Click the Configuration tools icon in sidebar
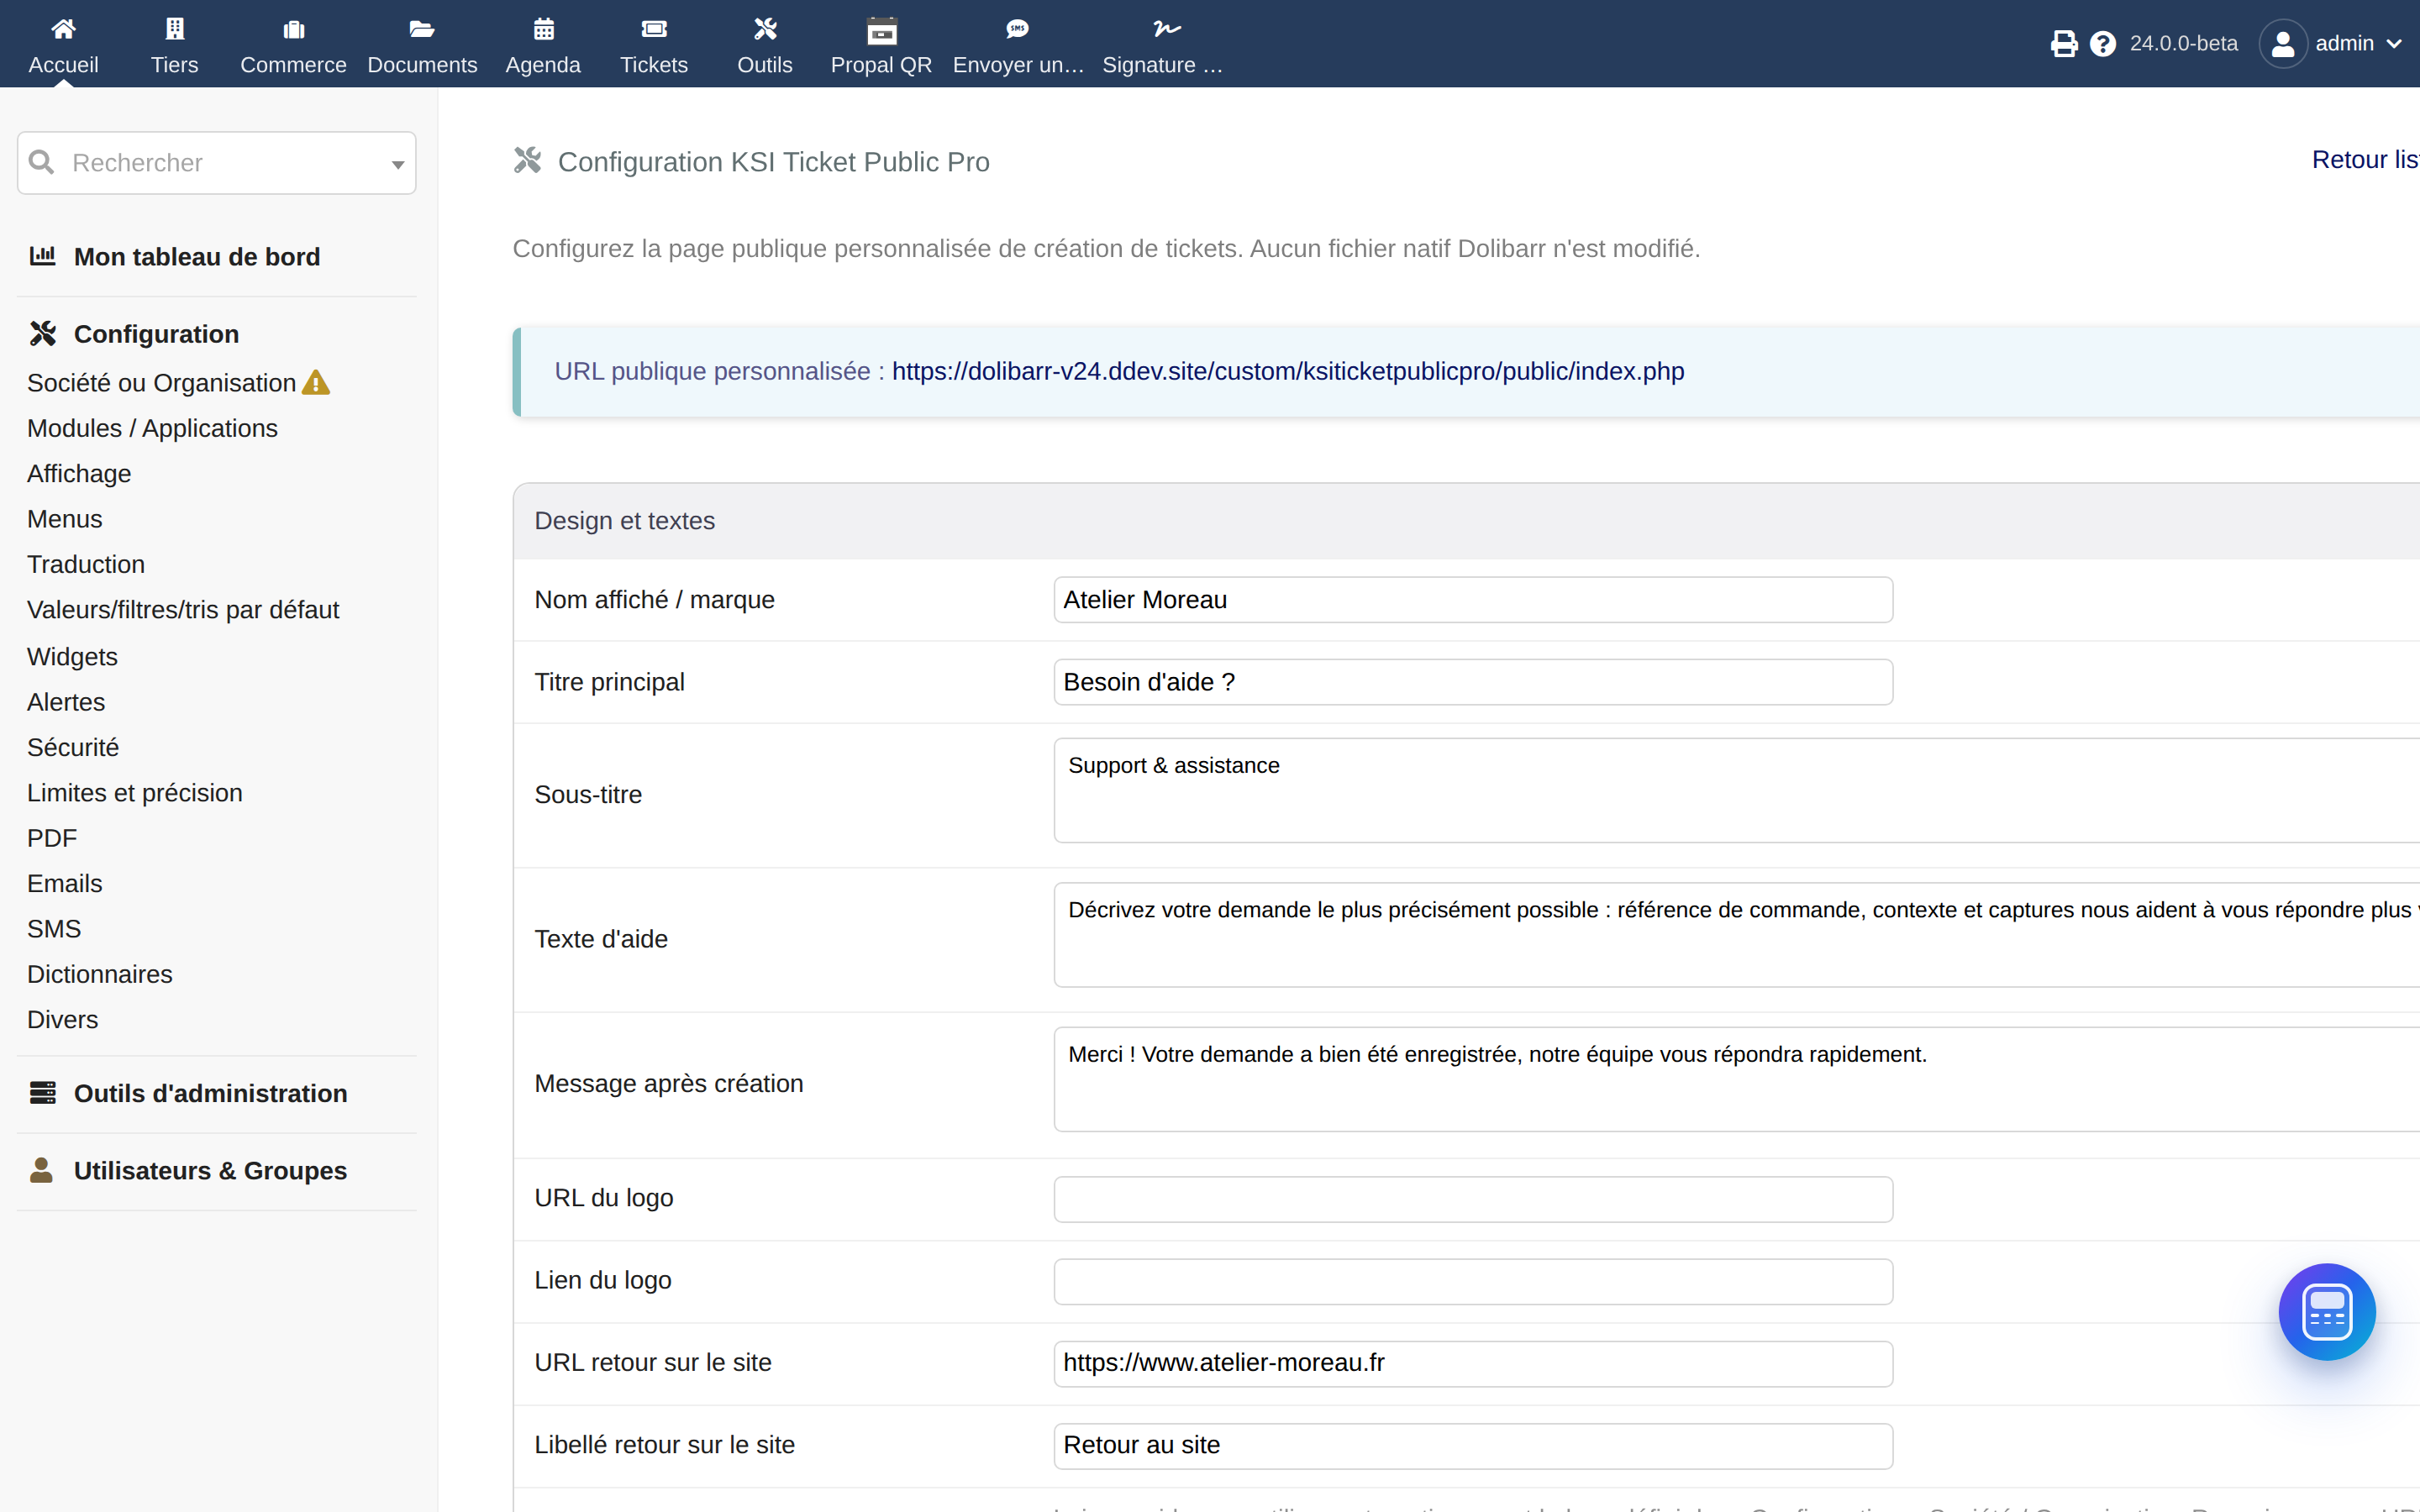 point(42,333)
